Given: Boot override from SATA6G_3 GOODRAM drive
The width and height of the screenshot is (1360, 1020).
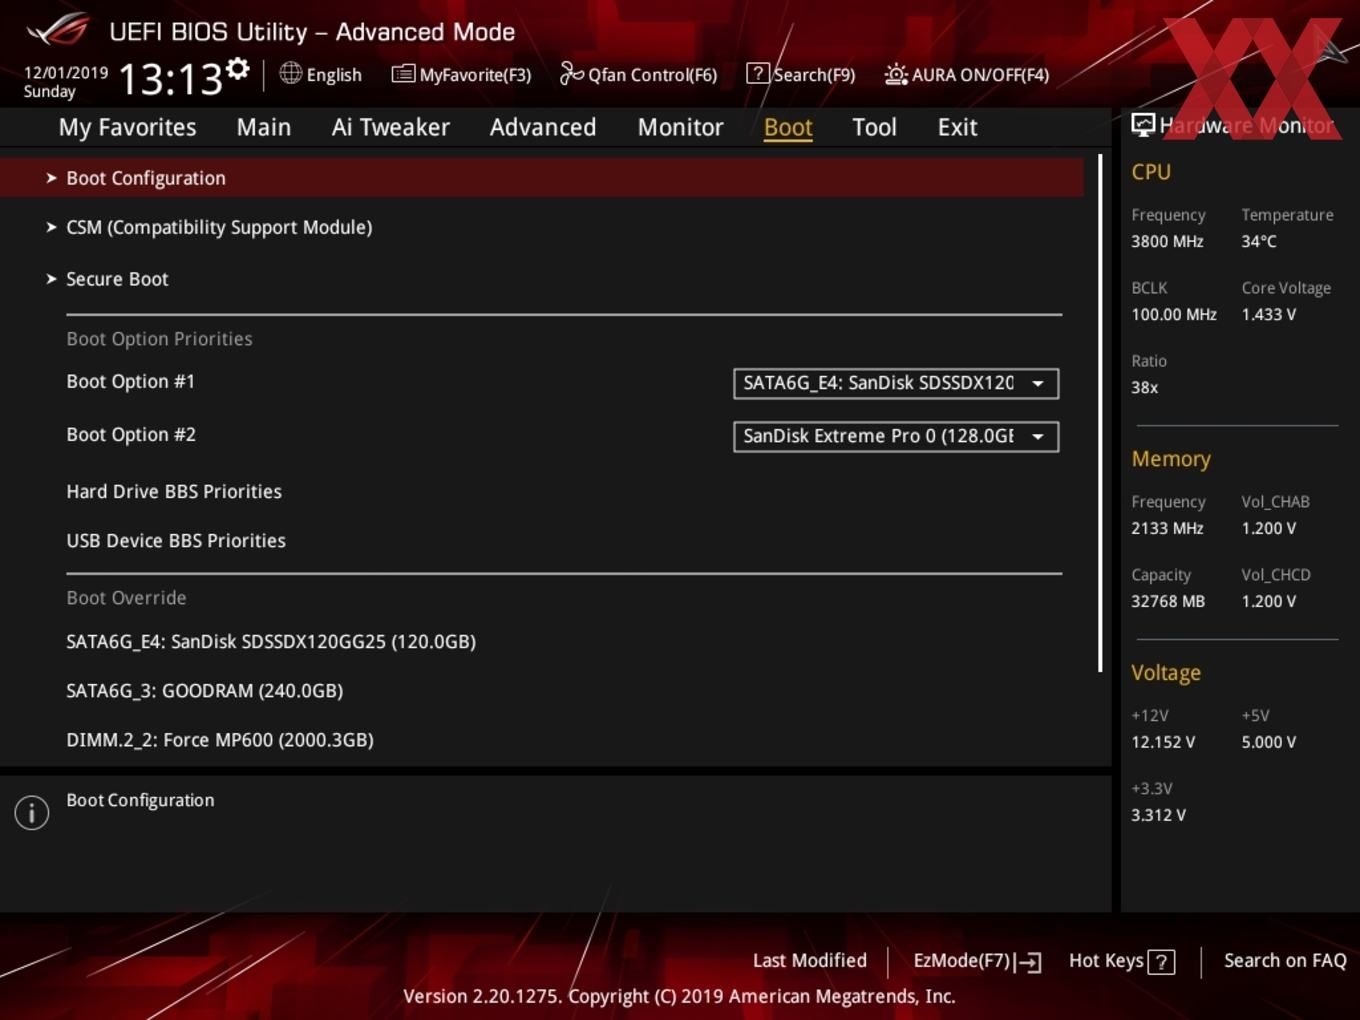Looking at the screenshot, I should 204,691.
